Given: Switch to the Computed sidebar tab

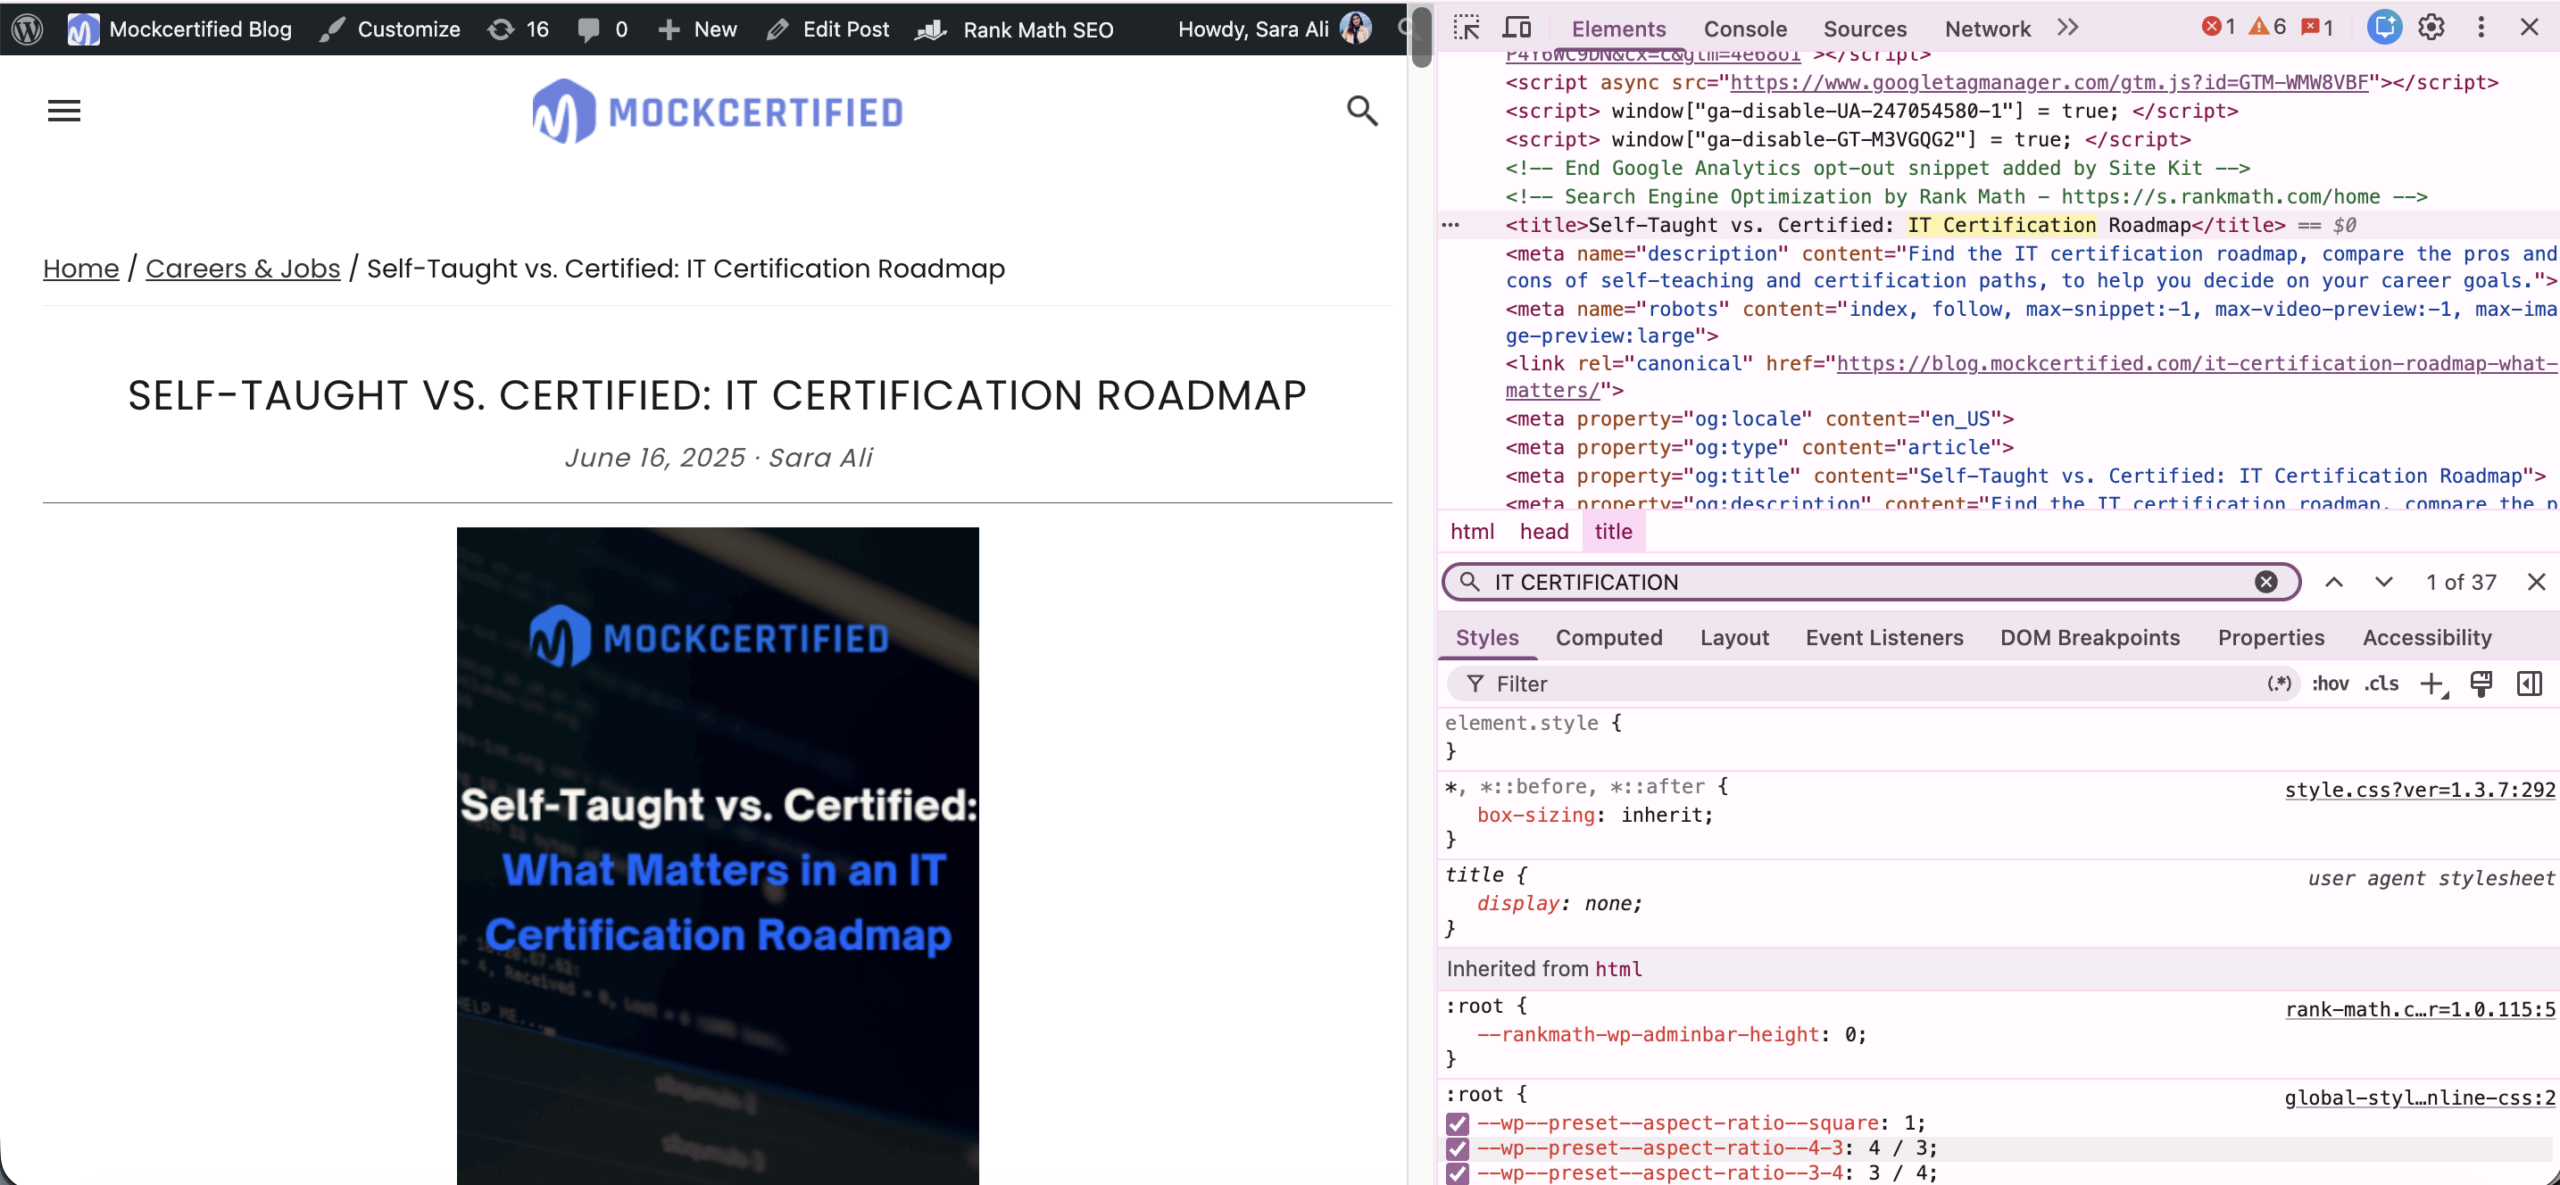Looking at the screenshot, I should (1609, 638).
